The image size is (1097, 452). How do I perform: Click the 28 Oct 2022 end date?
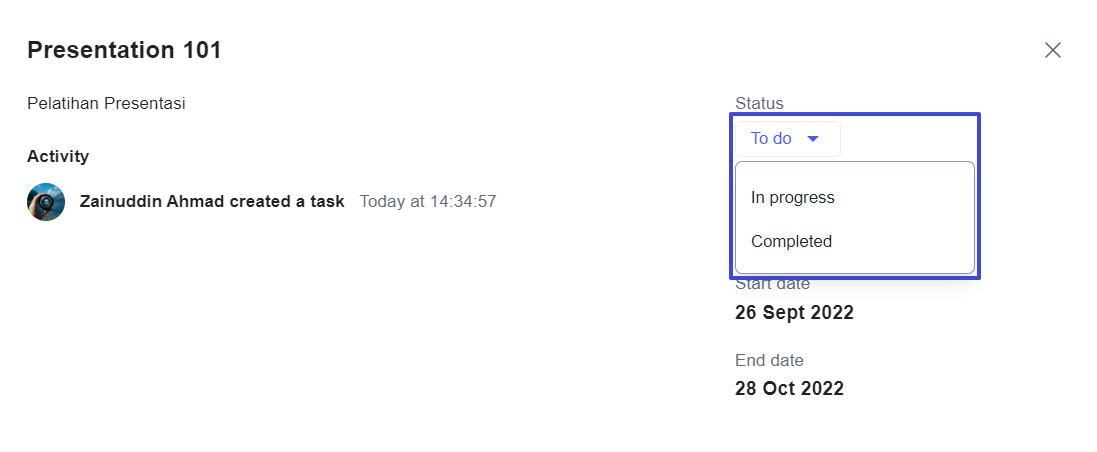789,388
